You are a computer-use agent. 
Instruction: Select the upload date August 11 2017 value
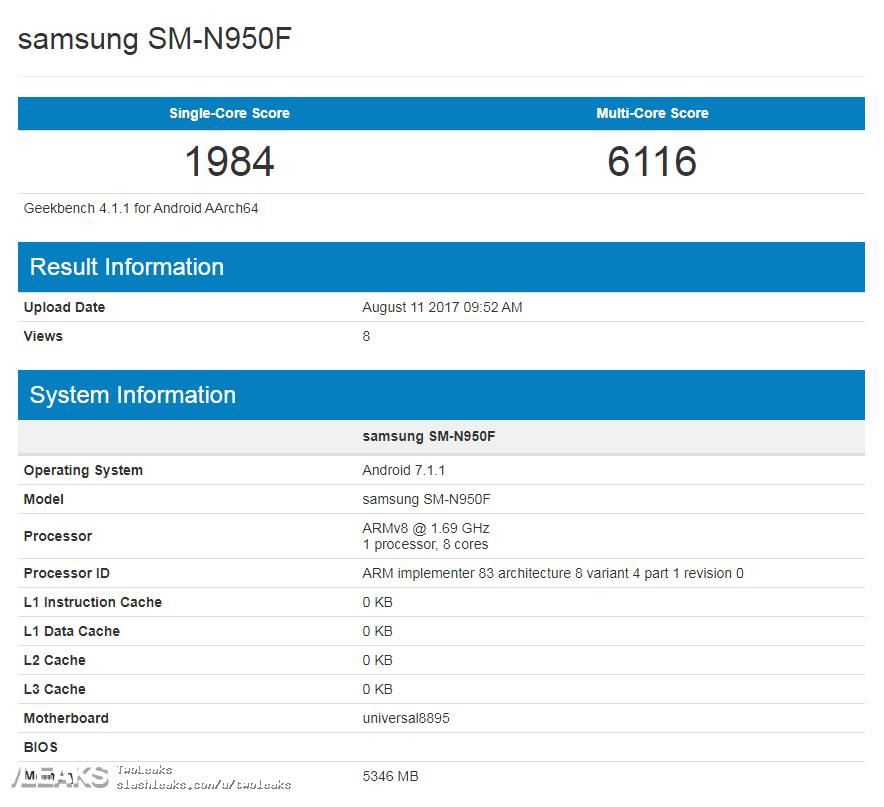(x=442, y=307)
